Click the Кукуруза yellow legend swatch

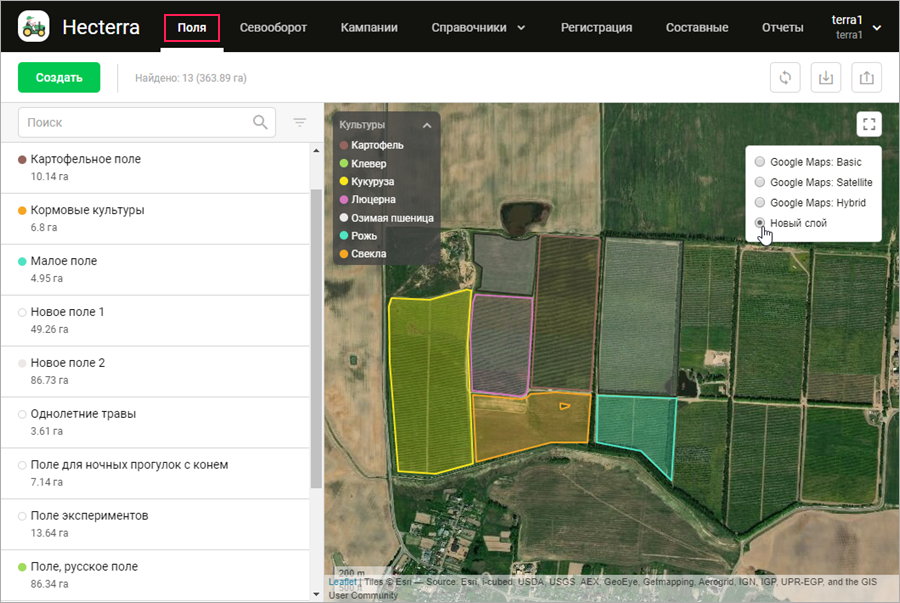(x=344, y=182)
